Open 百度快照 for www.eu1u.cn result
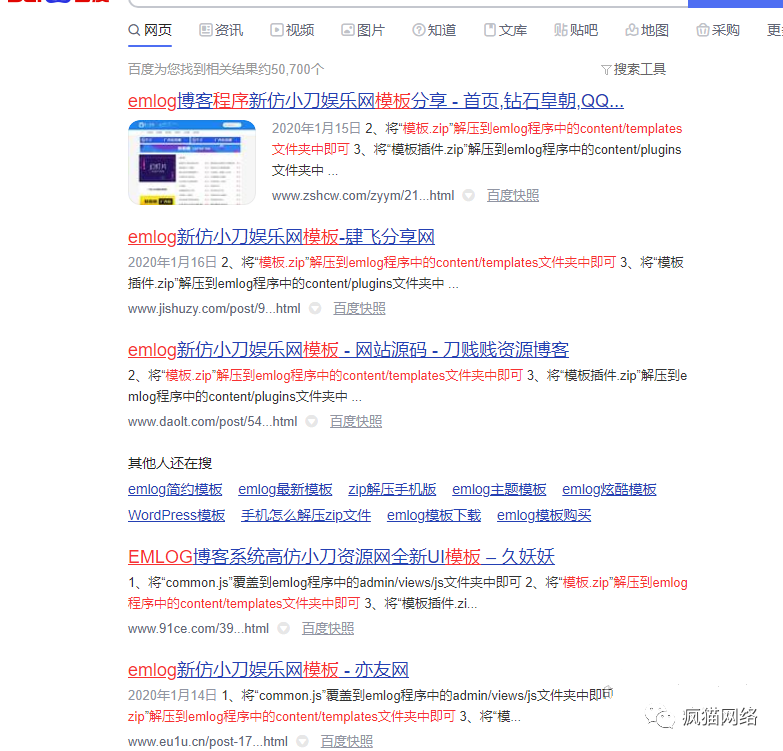This screenshot has width=783, height=751. [347, 742]
